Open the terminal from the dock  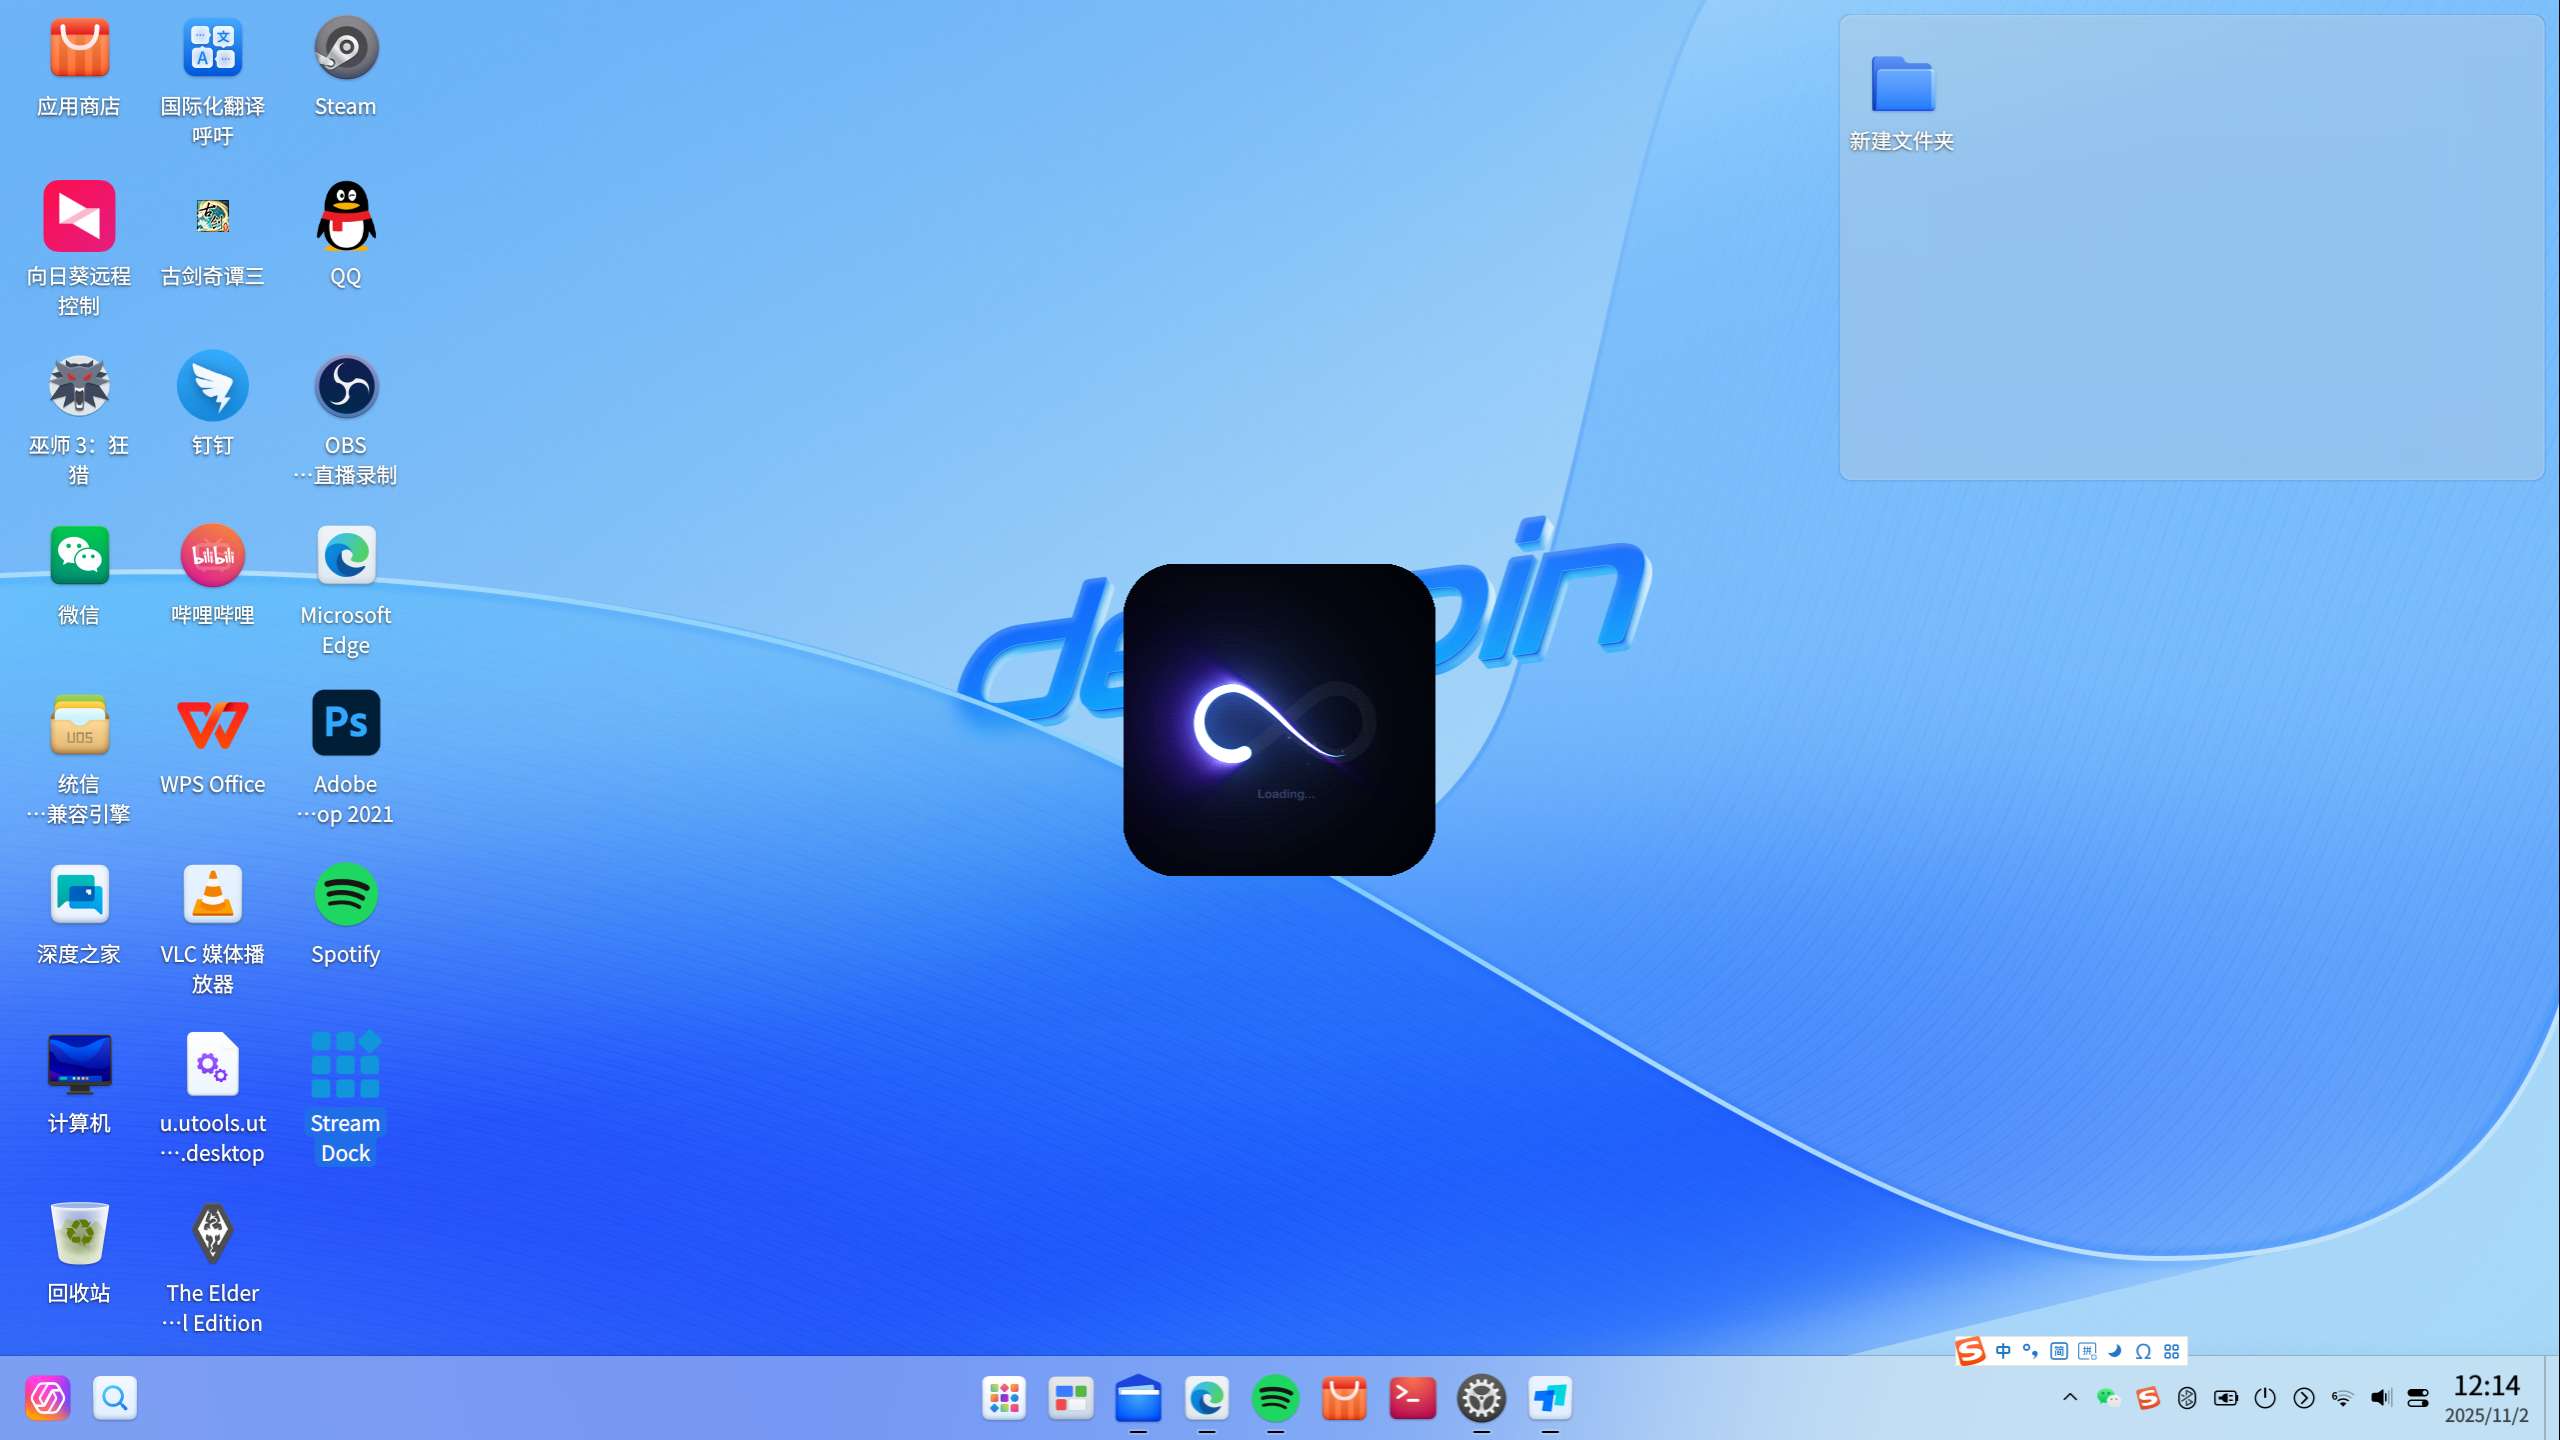1412,1398
